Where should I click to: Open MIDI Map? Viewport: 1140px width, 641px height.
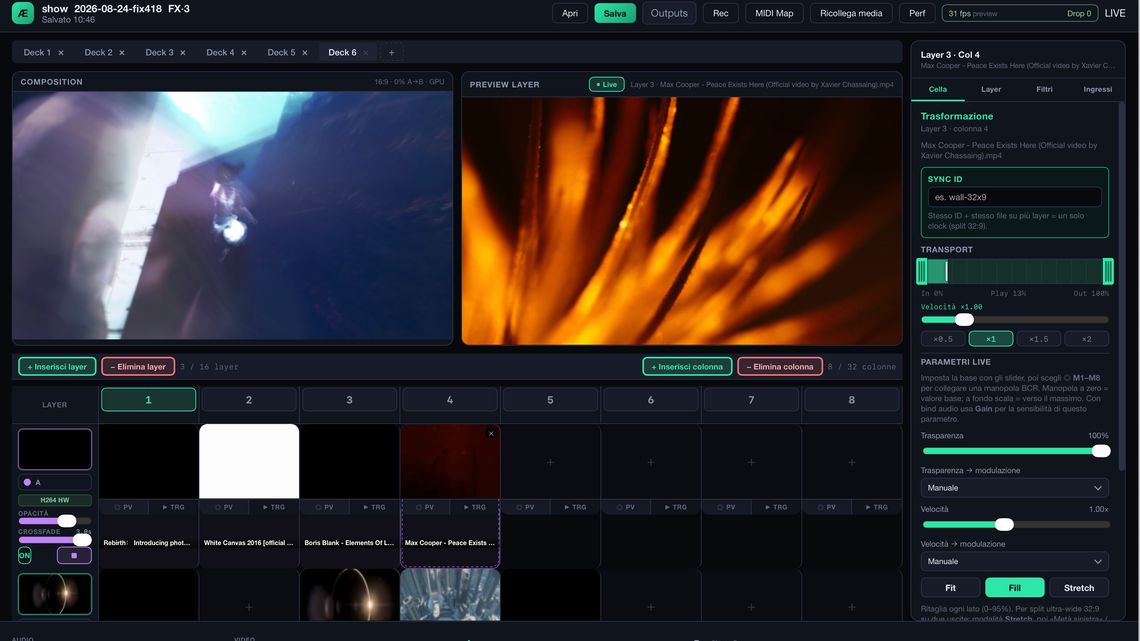774,13
